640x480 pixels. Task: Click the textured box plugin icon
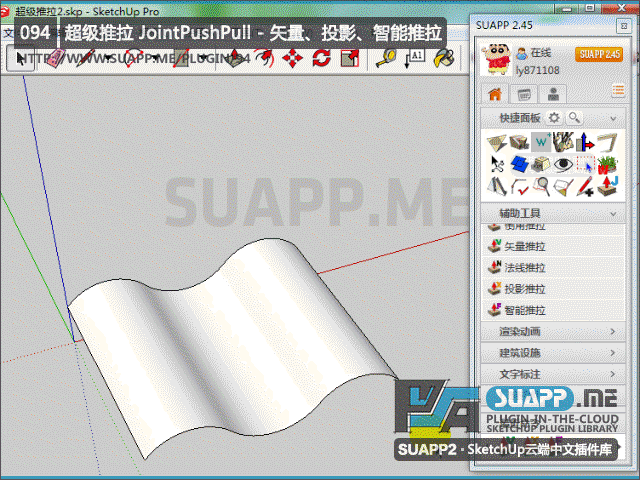click(519, 142)
